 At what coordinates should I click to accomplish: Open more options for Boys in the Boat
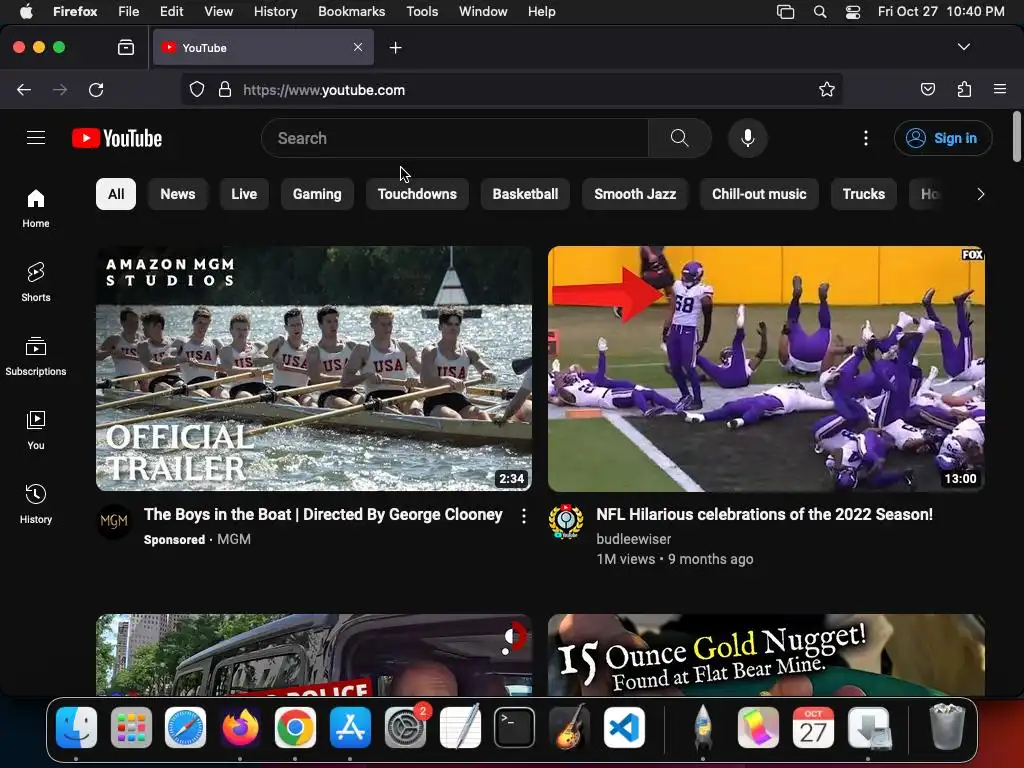524,517
